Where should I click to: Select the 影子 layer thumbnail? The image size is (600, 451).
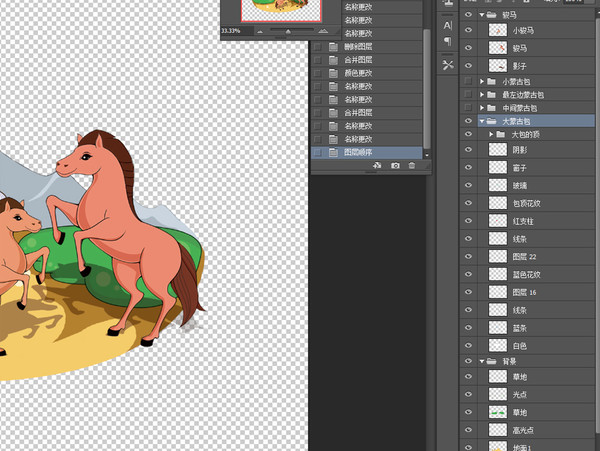(498, 66)
